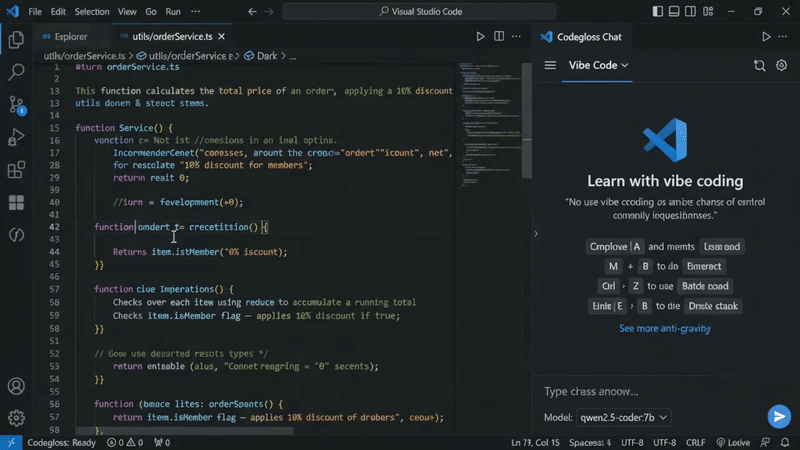Open Customize Layout icon
Screen dimensions: 800x450
708,11
